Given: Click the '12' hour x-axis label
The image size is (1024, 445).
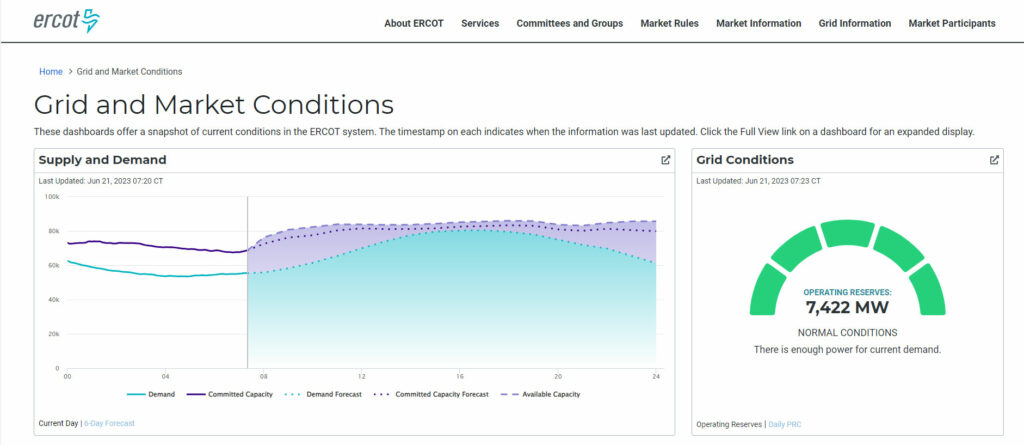Looking at the screenshot, I should (361, 377).
